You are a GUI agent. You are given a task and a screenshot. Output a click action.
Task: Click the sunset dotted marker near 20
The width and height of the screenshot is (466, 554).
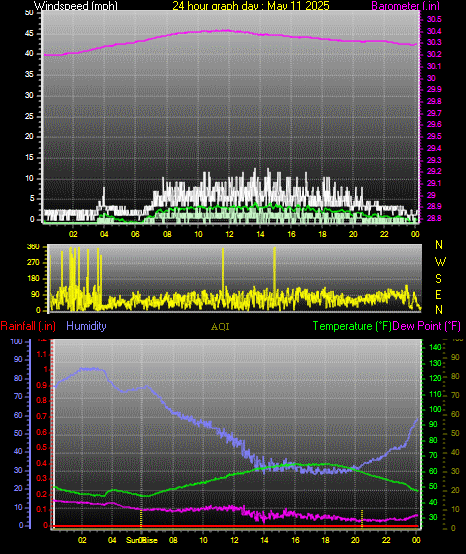(362, 518)
